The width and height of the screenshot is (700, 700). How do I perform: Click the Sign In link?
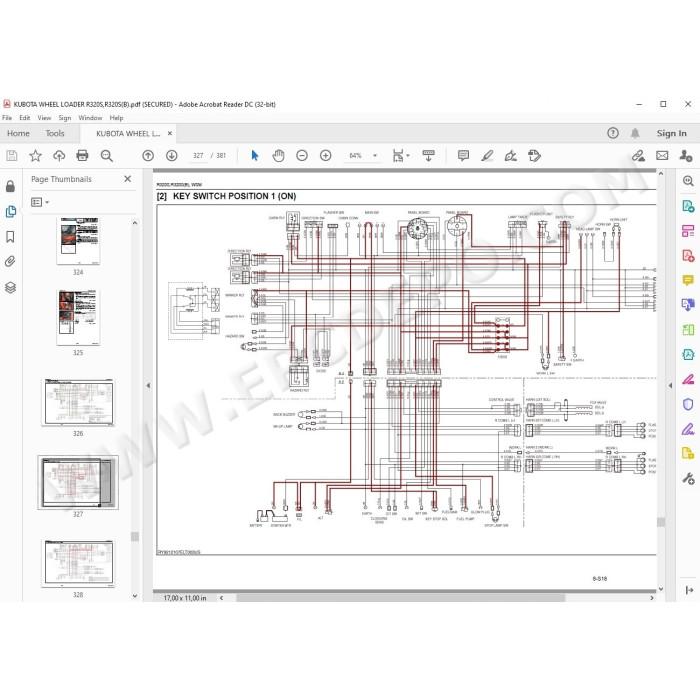(671, 133)
